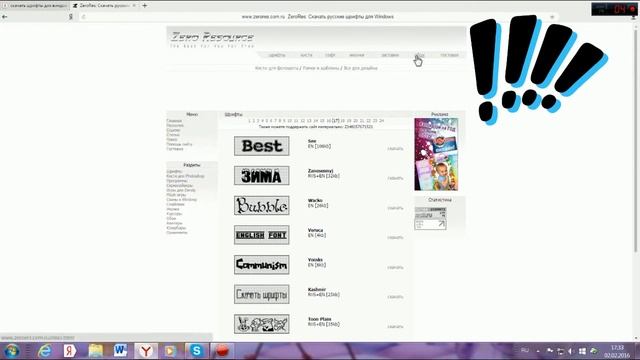The height and width of the screenshot is (360, 640).
Task: Download the See font
Action: pos(395,149)
